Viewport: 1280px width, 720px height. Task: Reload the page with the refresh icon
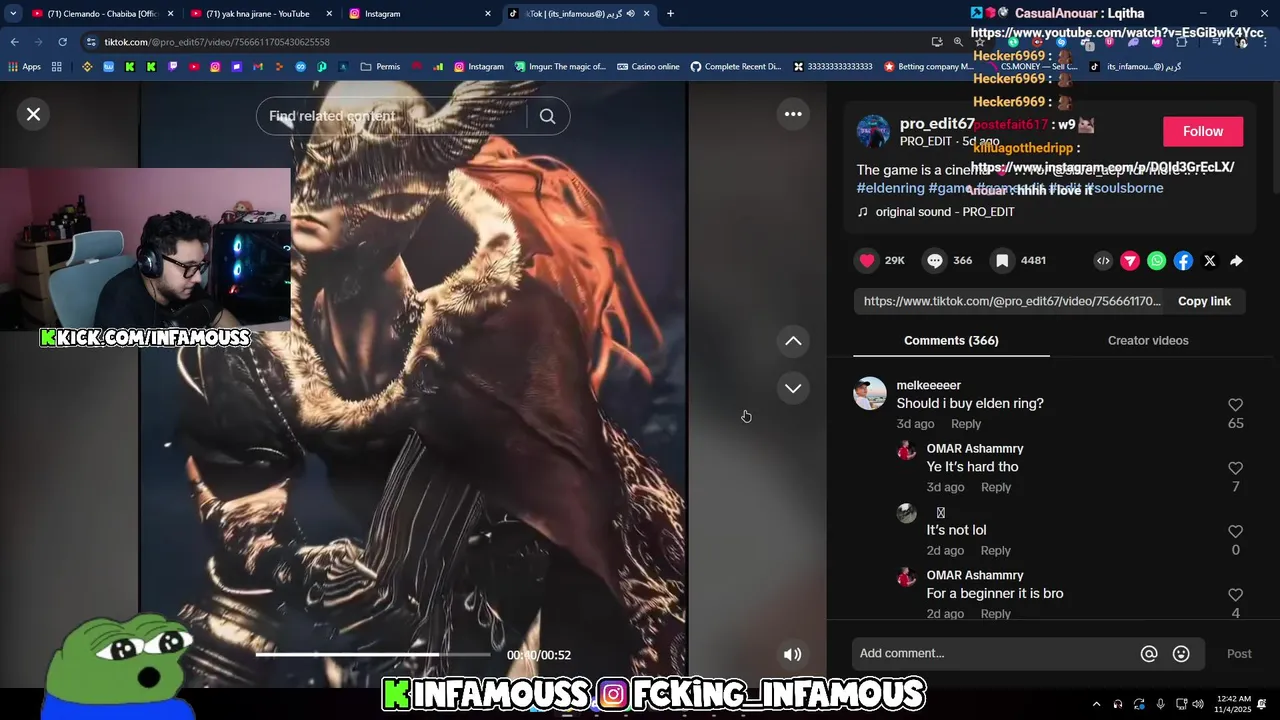click(x=62, y=42)
